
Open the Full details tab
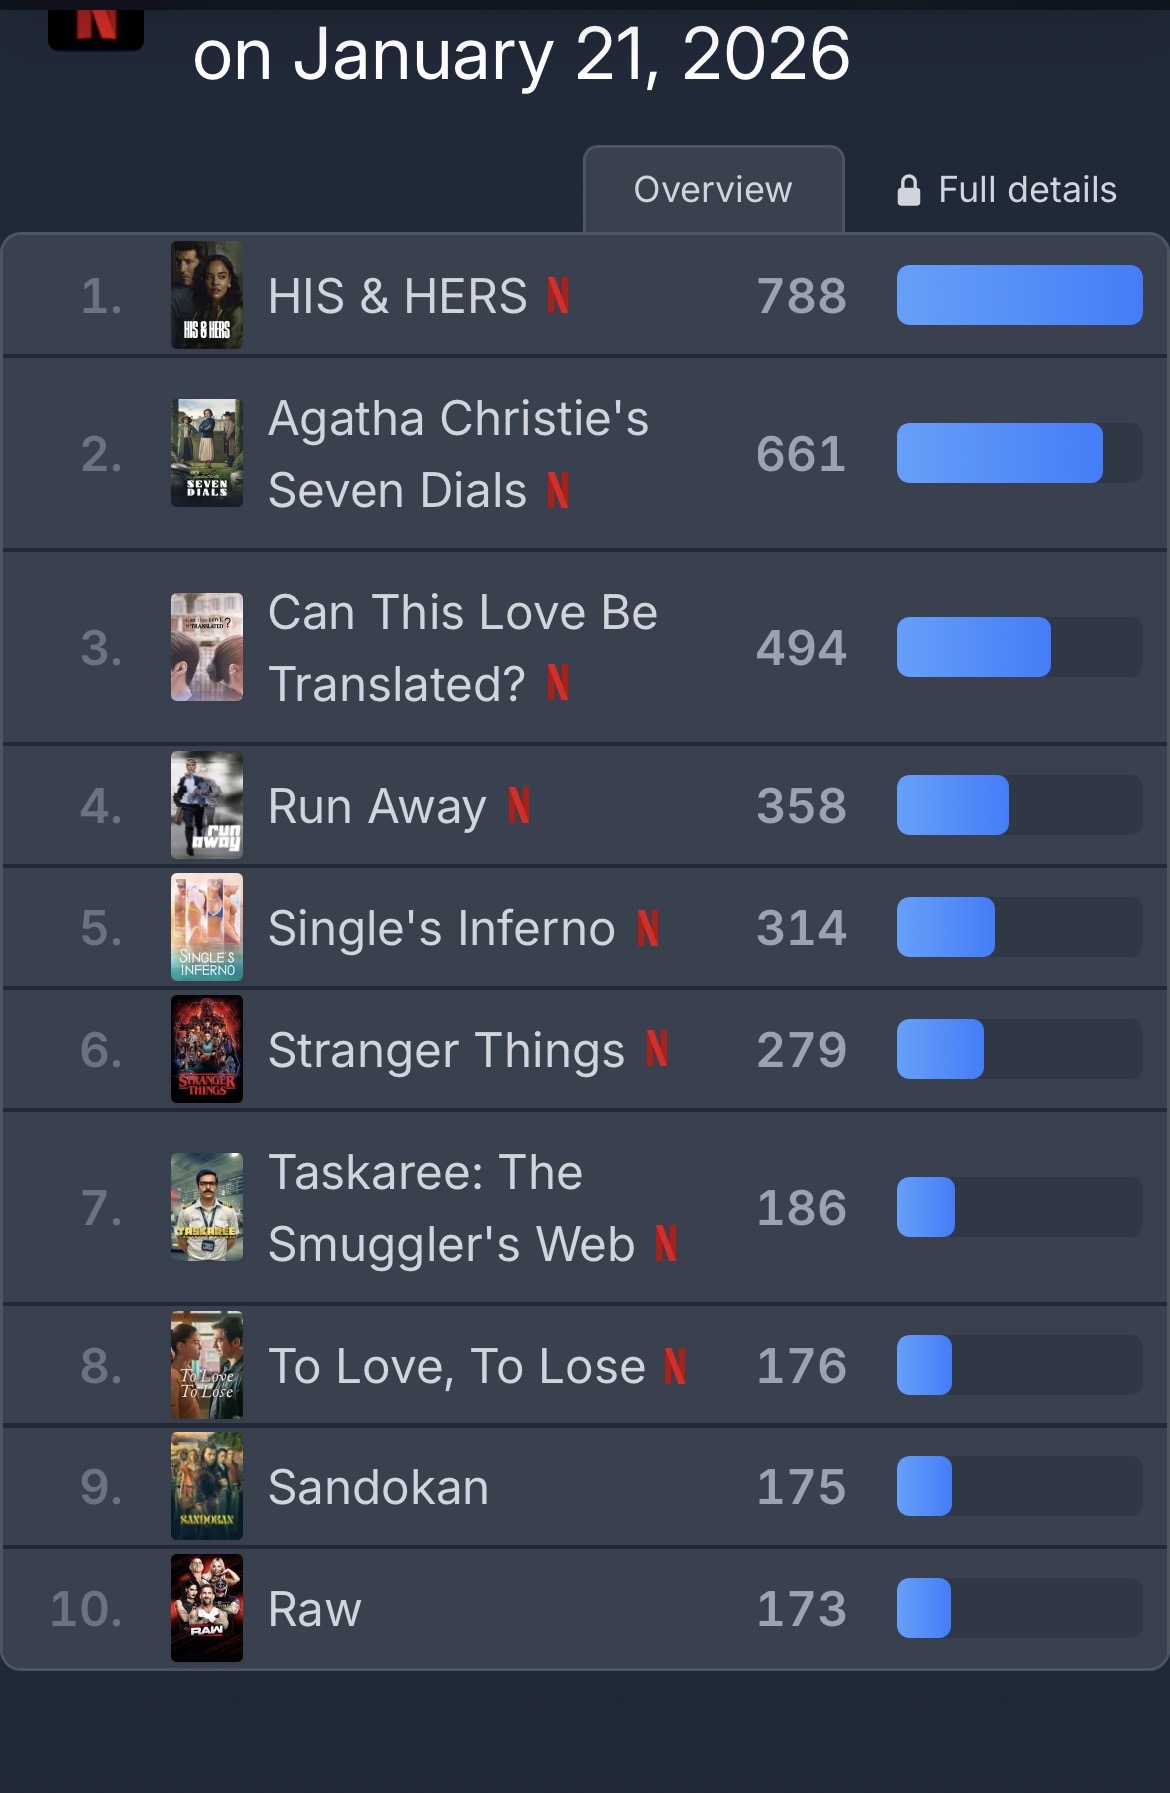point(1026,190)
